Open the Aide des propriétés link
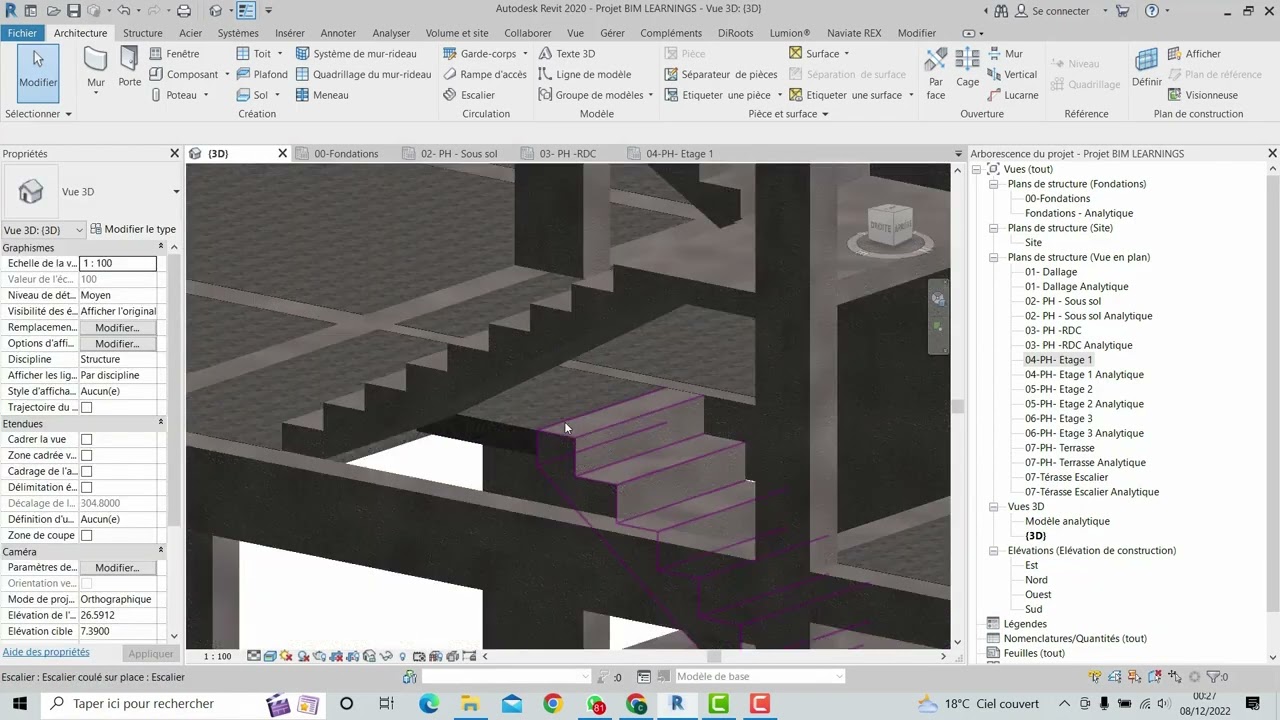 [x=46, y=652]
